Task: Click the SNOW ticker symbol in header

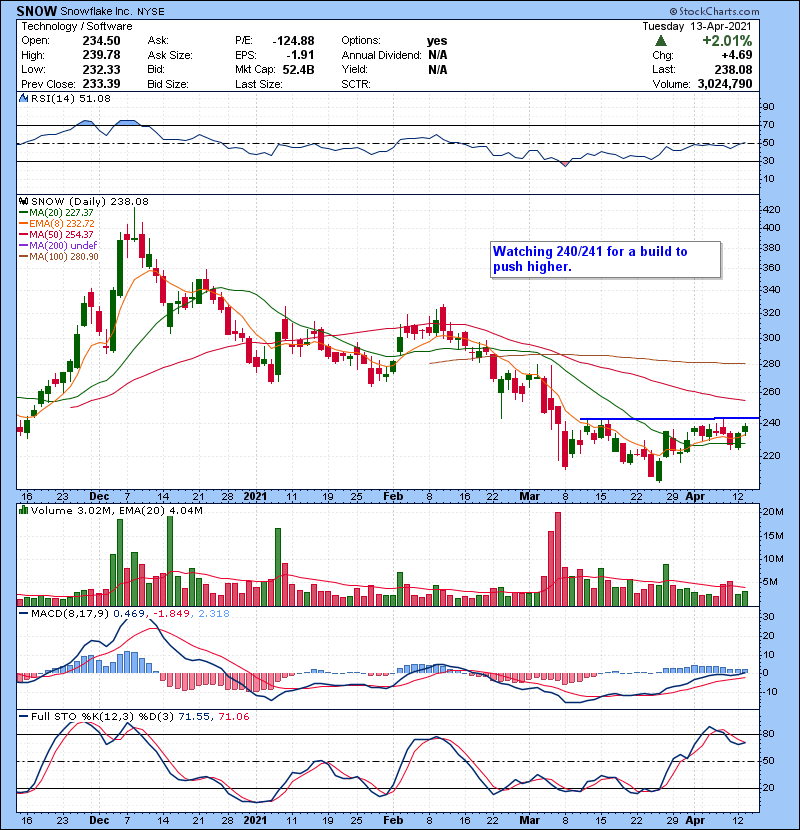Action: (x=37, y=11)
